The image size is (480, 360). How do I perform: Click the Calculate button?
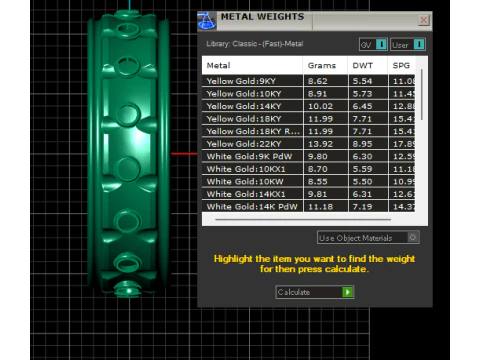coord(315,292)
